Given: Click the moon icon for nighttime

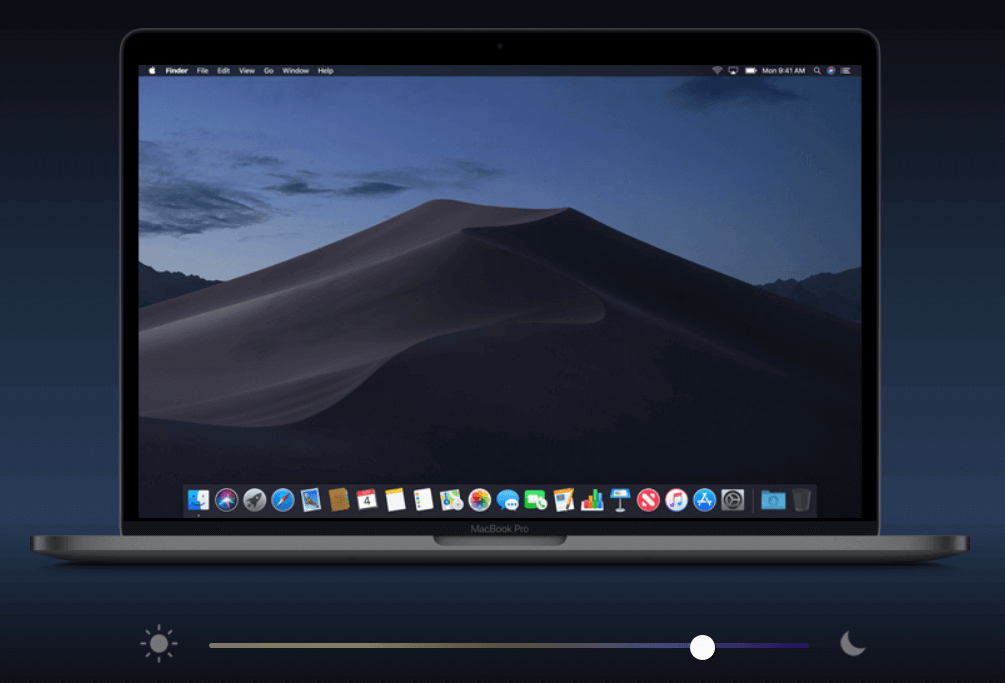Looking at the screenshot, I should pyautogui.click(x=852, y=643).
